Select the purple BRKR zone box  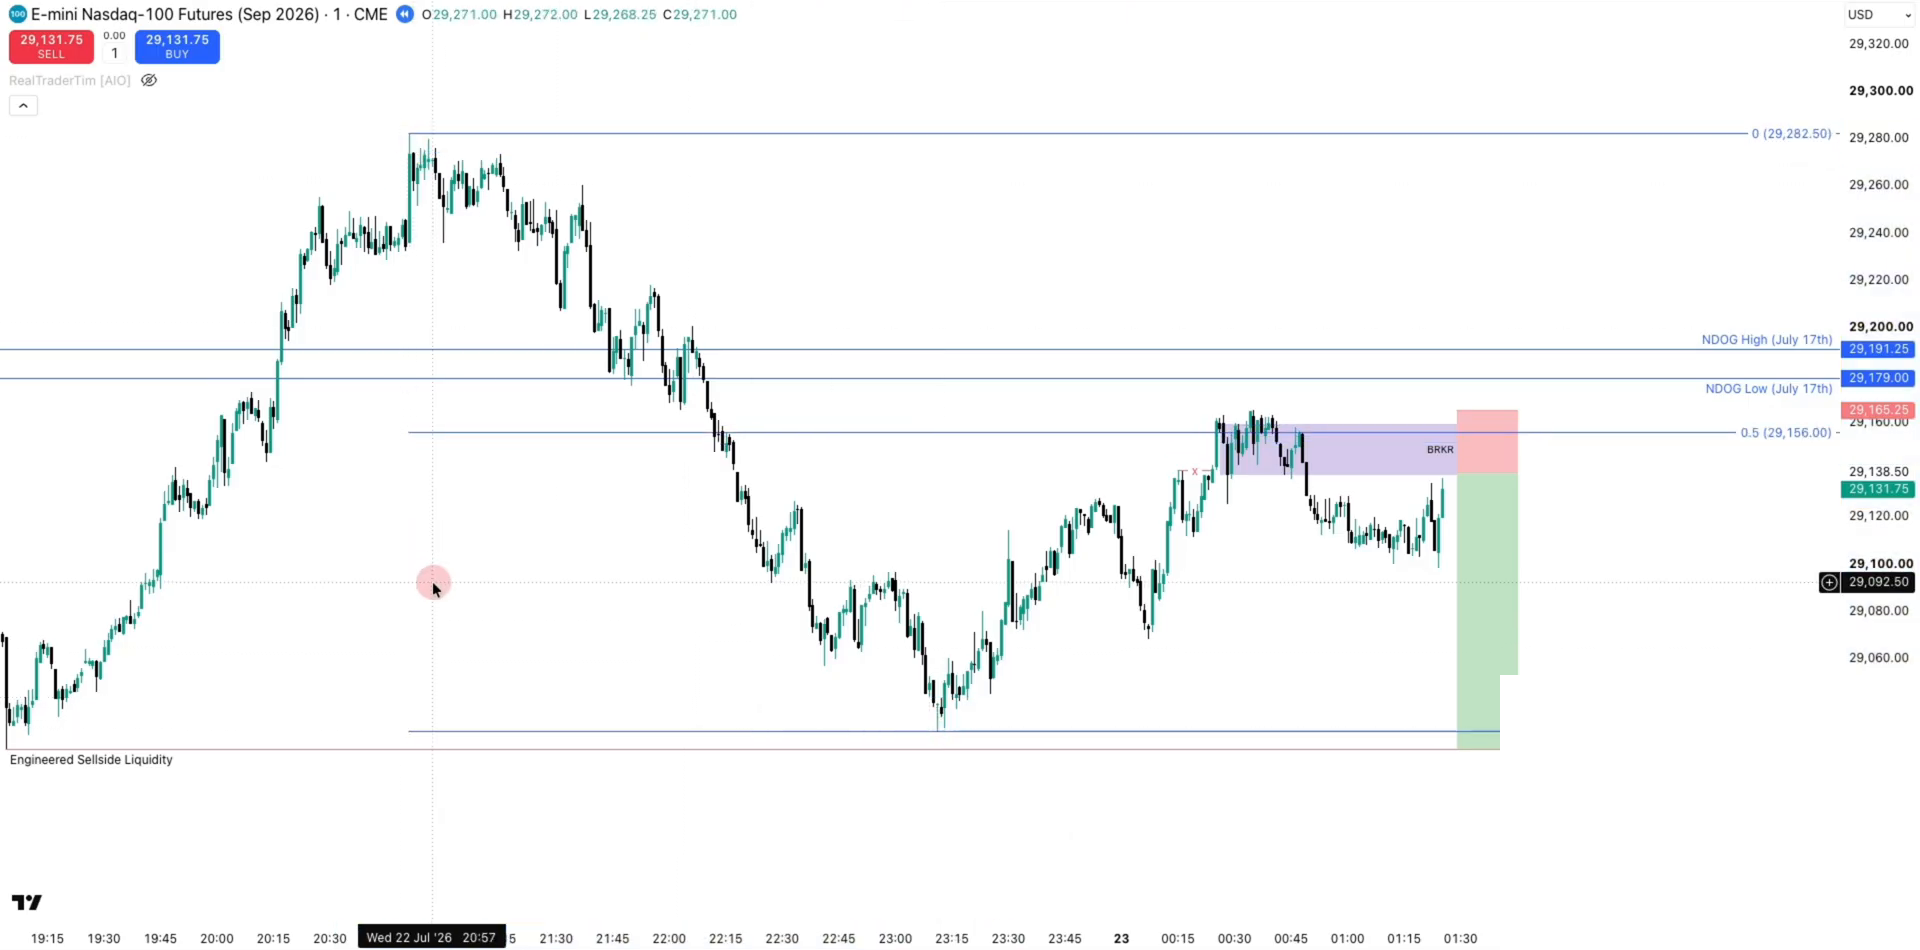point(1339,449)
